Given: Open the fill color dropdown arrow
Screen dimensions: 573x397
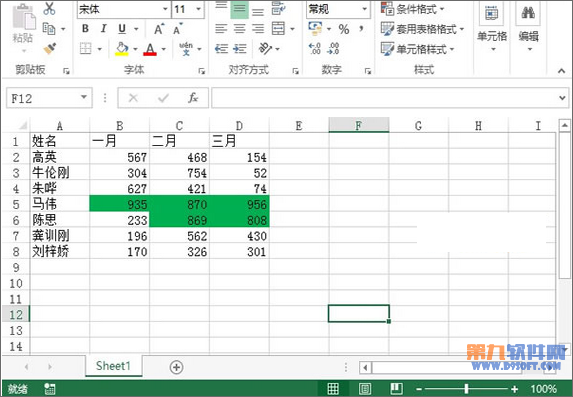Looking at the screenshot, I should (x=135, y=49).
